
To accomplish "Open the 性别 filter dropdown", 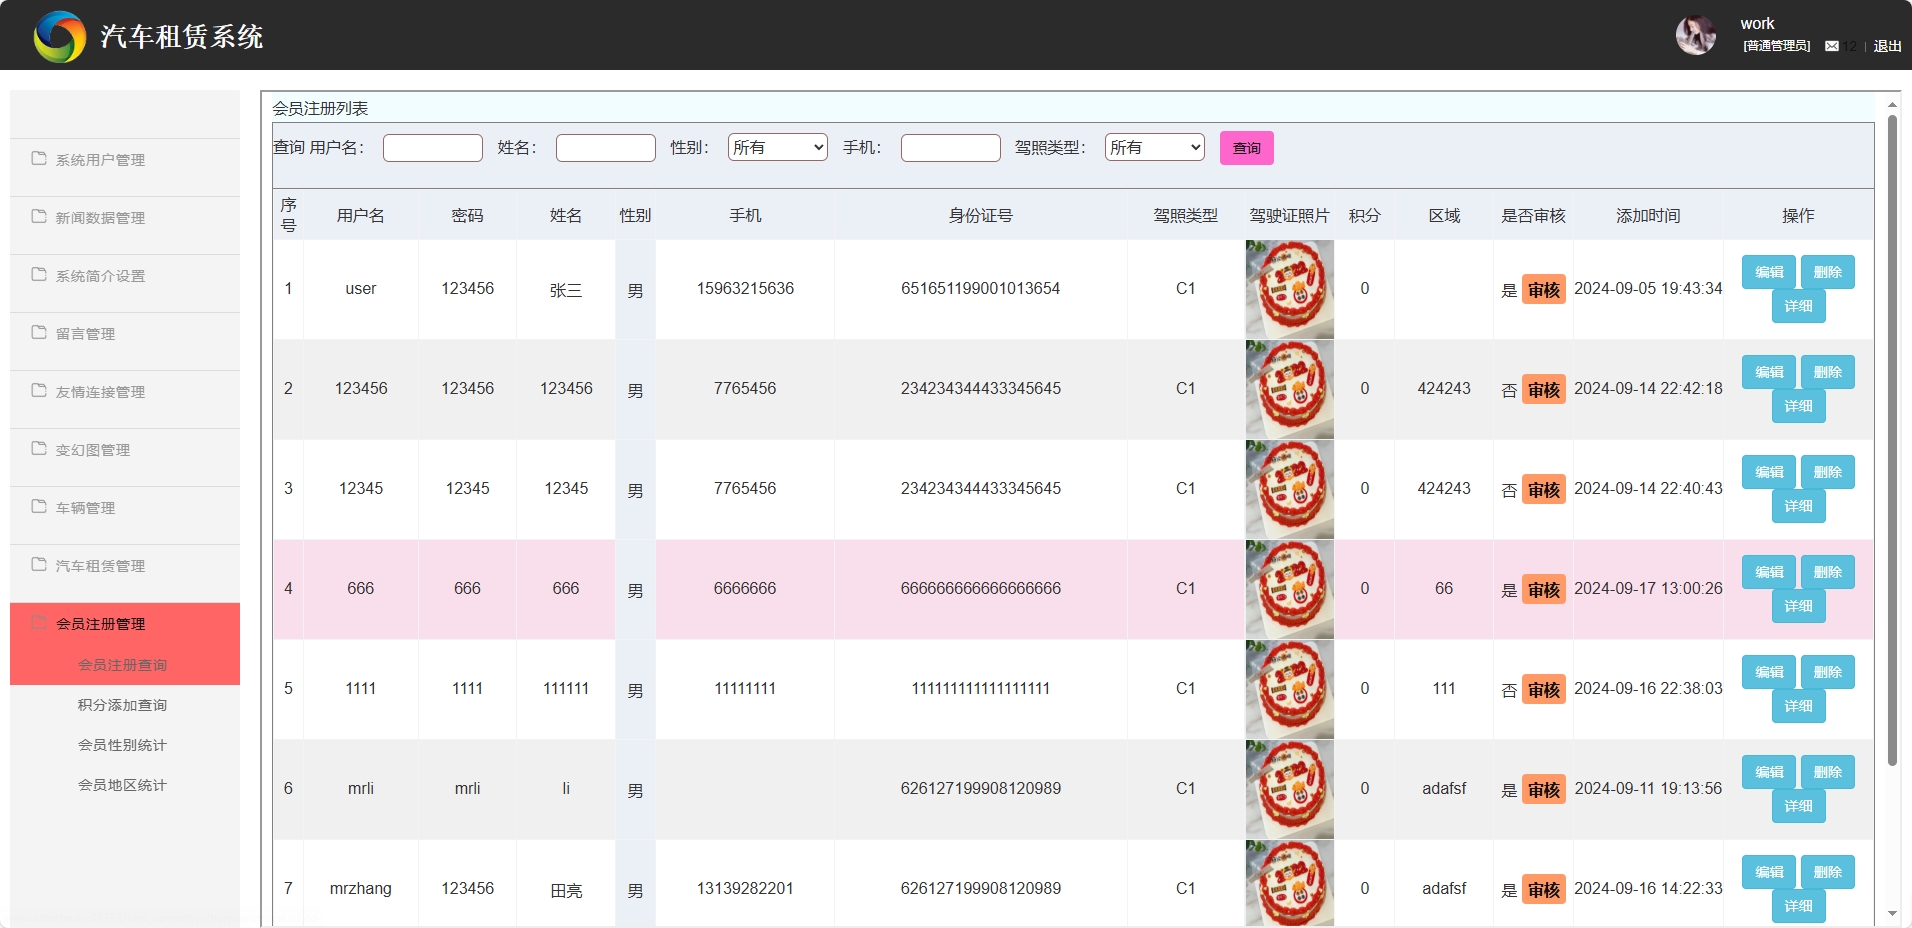I will 777,147.
